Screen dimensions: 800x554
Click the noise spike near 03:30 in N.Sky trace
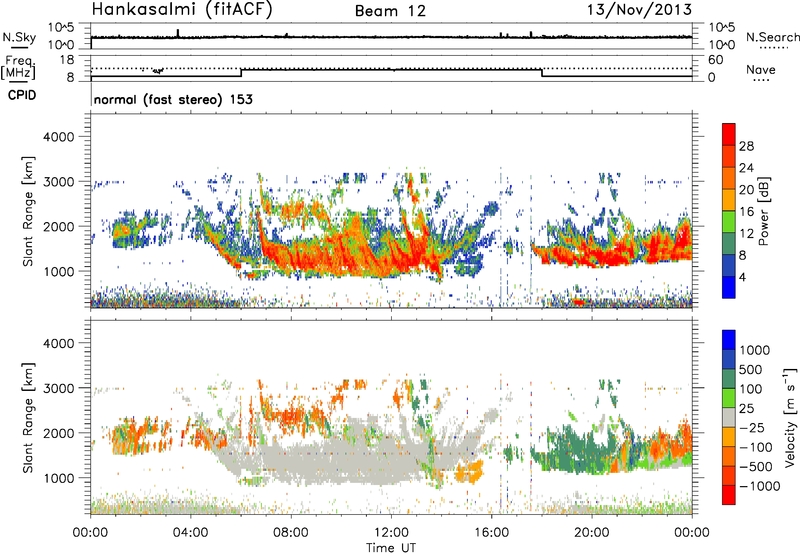click(x=178, y=33)
